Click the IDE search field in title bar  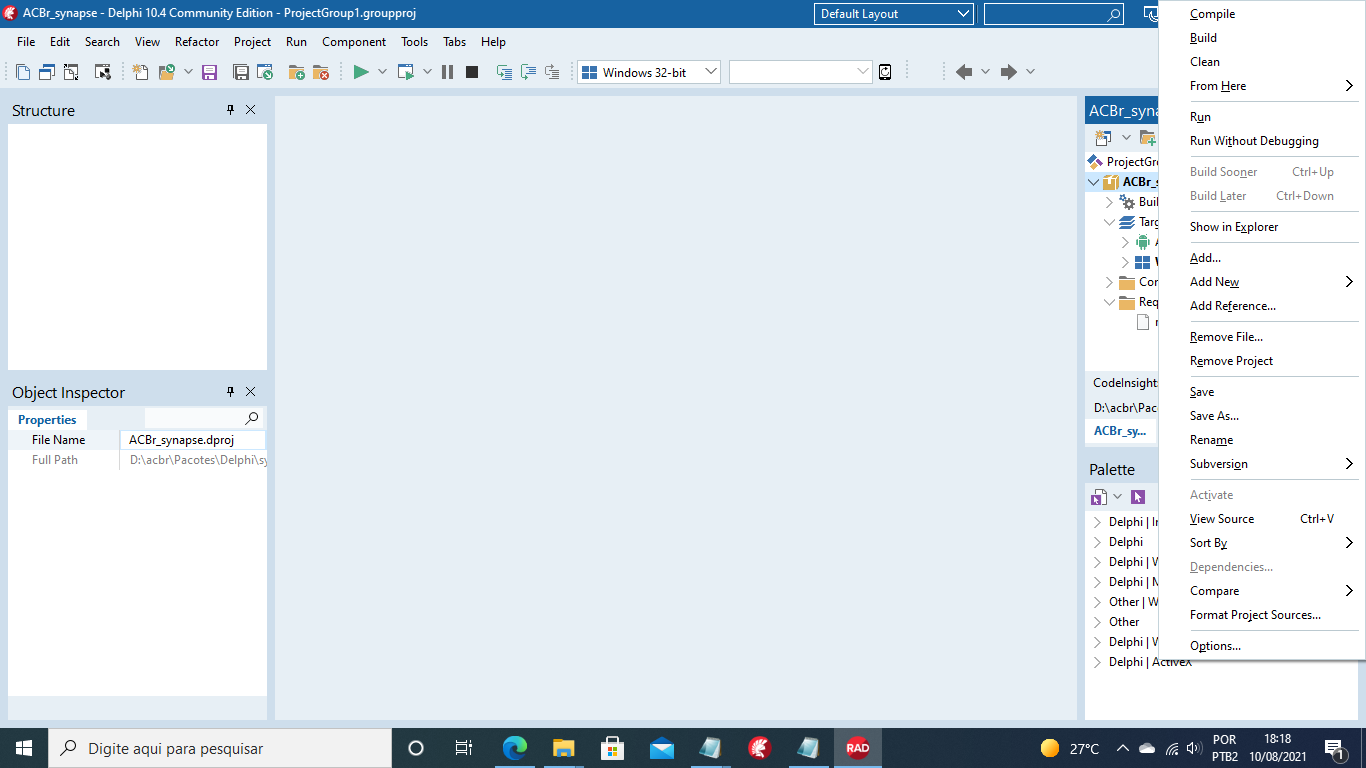[1053, 14]
